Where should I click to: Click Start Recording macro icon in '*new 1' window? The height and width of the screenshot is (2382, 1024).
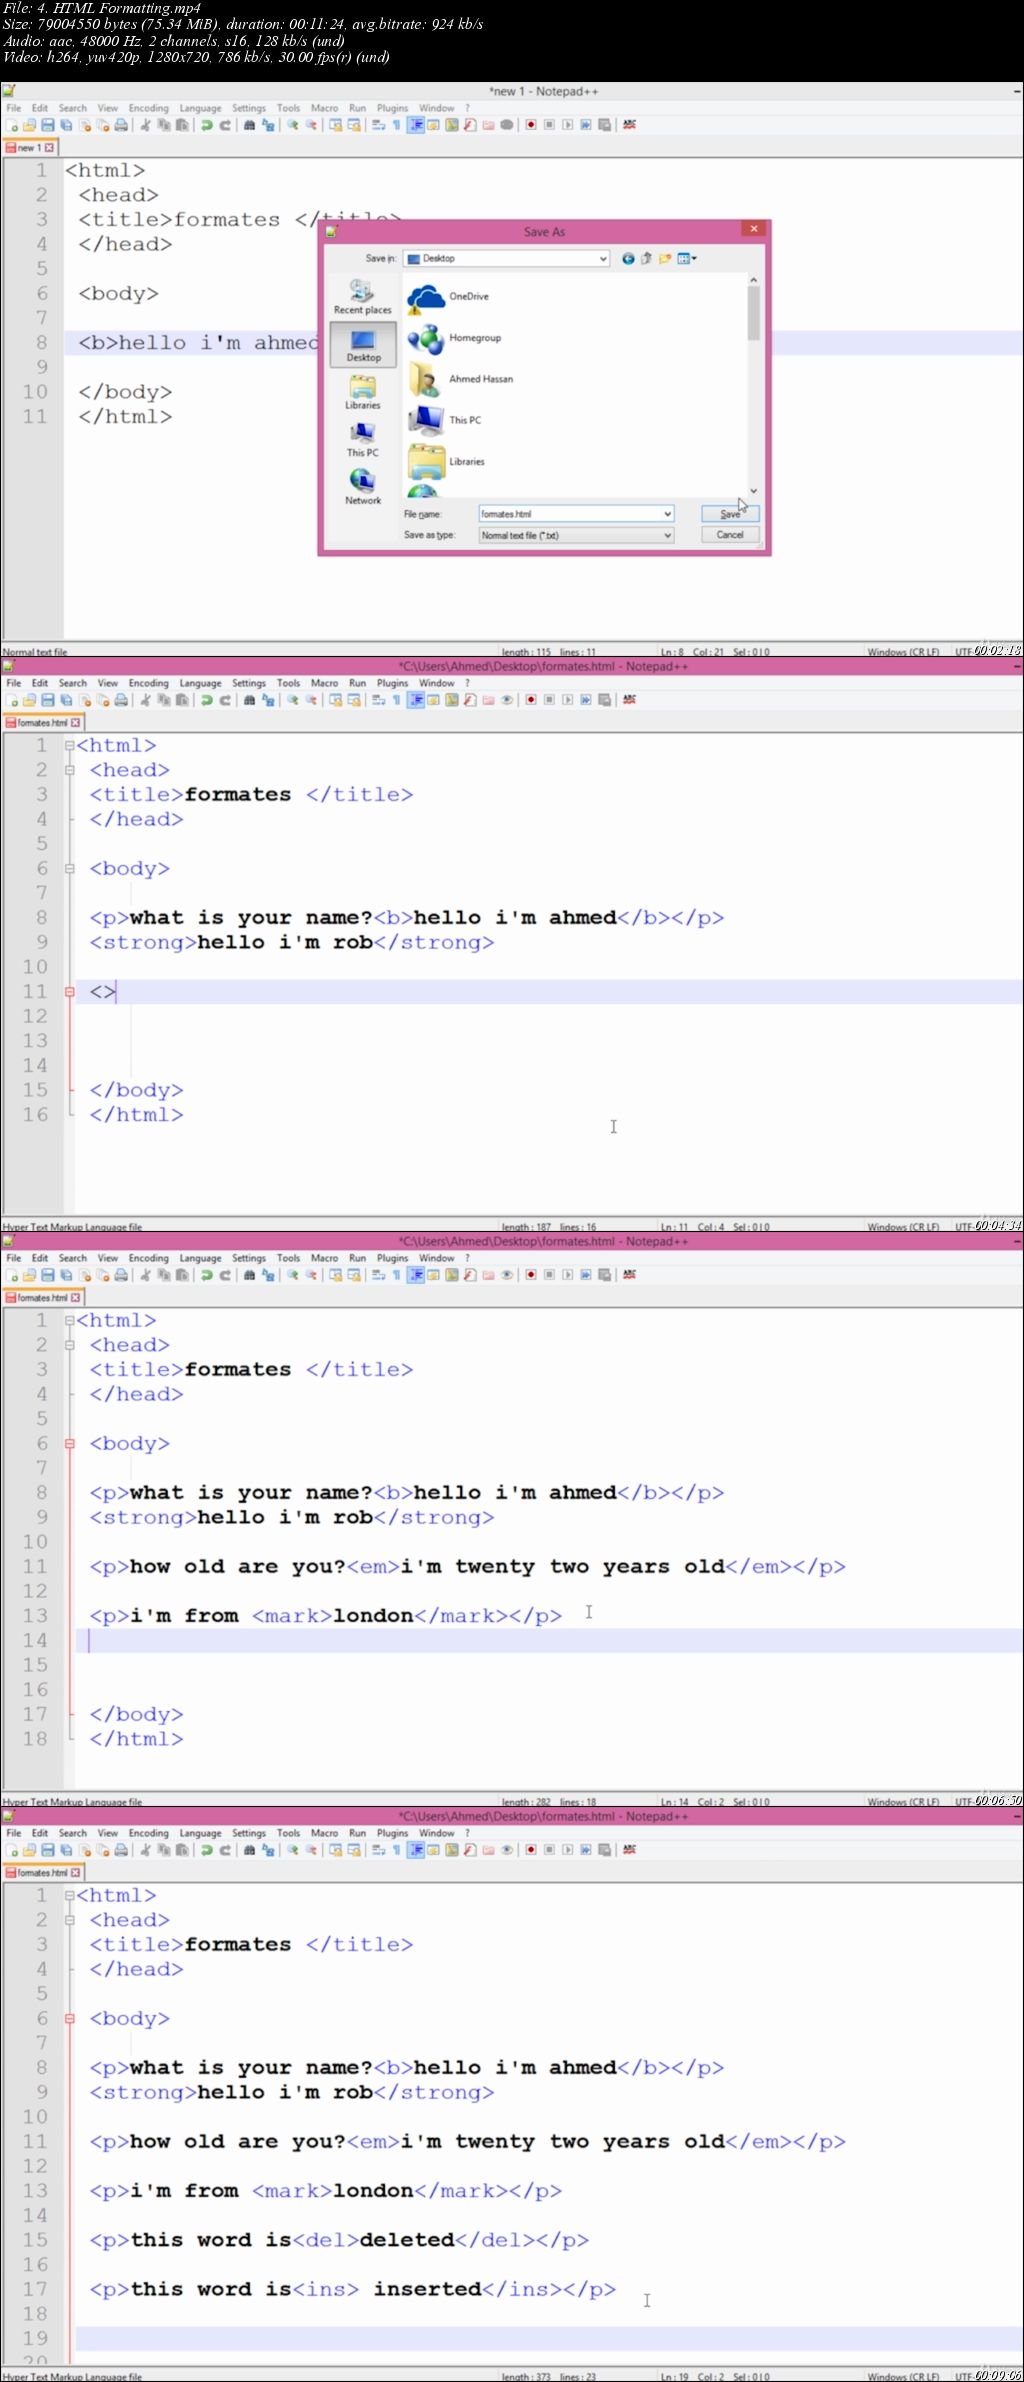(x=530, y=125)
